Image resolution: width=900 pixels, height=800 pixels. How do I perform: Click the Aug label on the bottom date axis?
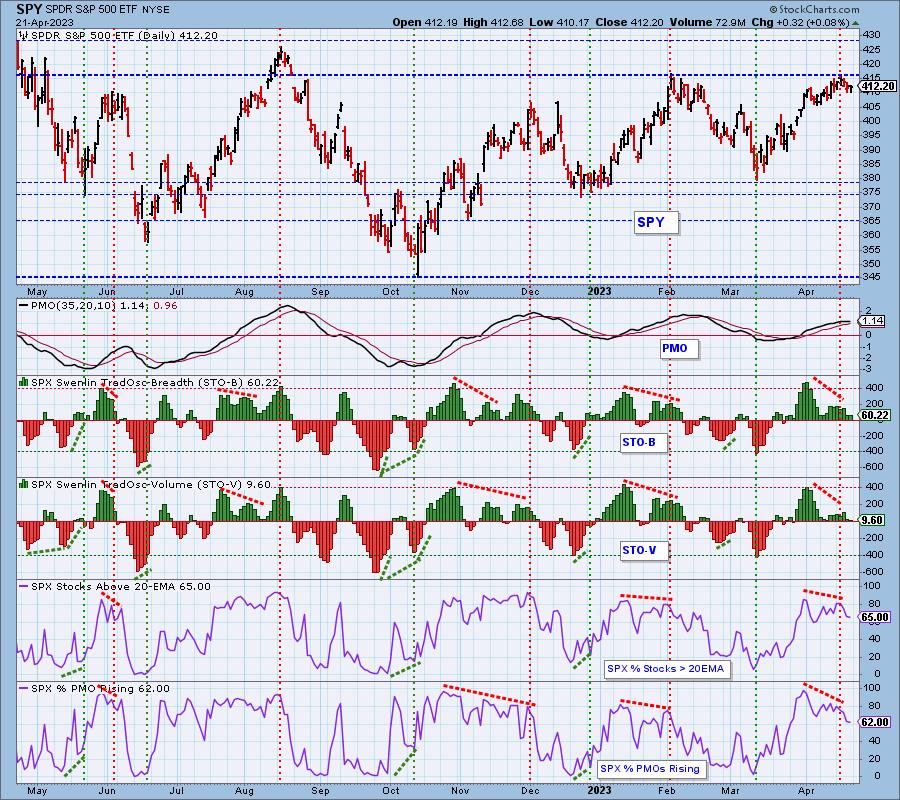point(244,790)
